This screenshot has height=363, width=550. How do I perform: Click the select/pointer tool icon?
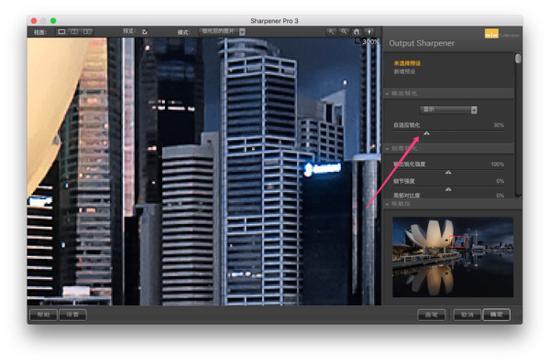point(331,32)
